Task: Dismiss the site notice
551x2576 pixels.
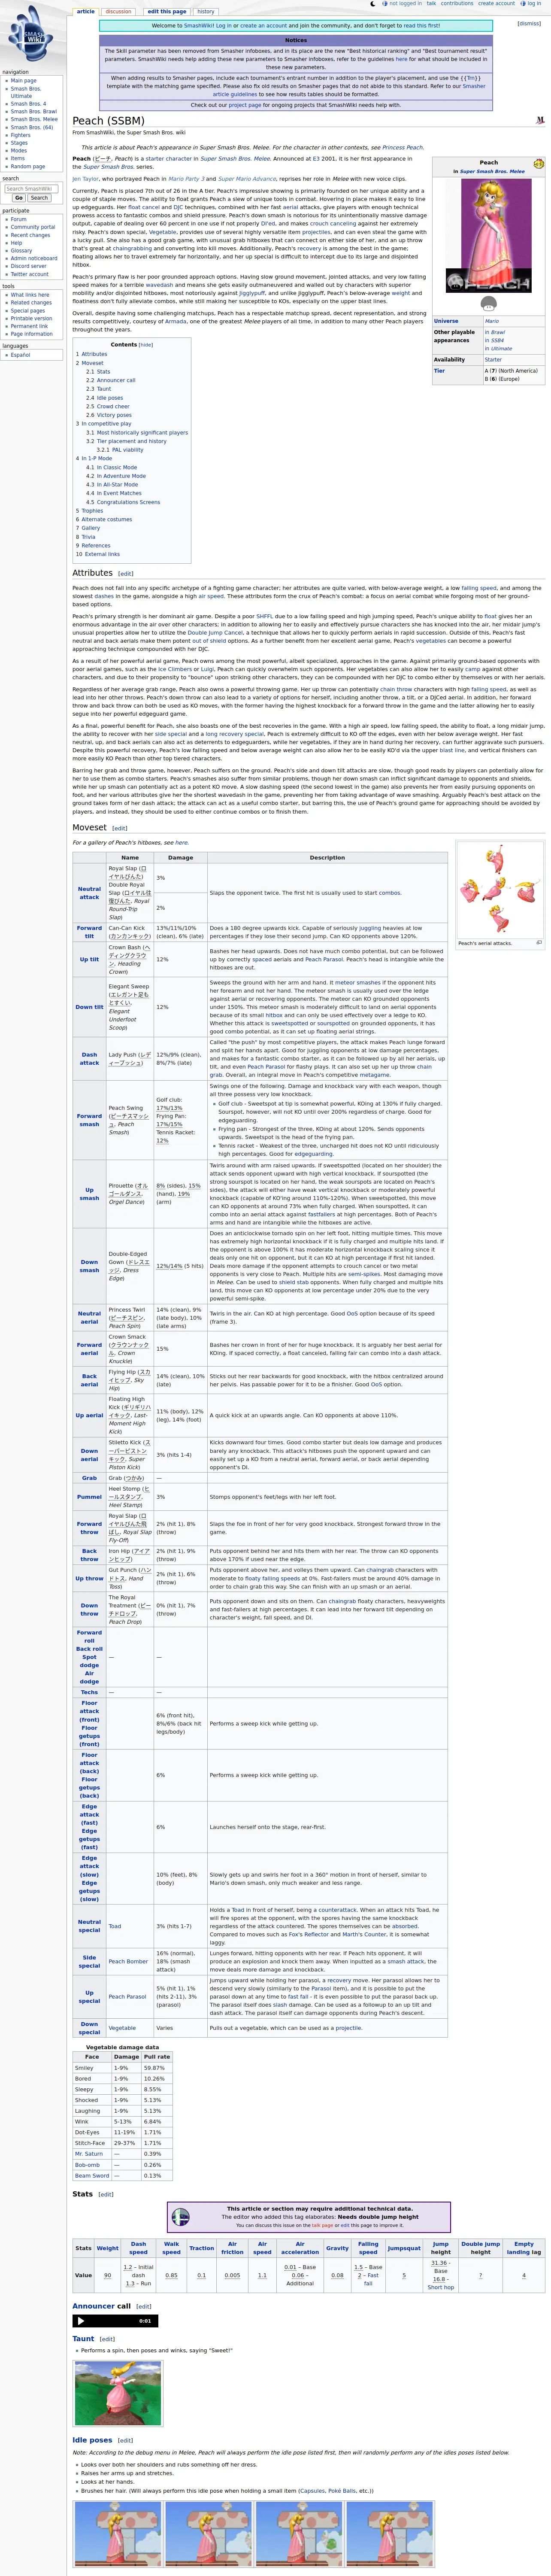Action: point(529,24)
